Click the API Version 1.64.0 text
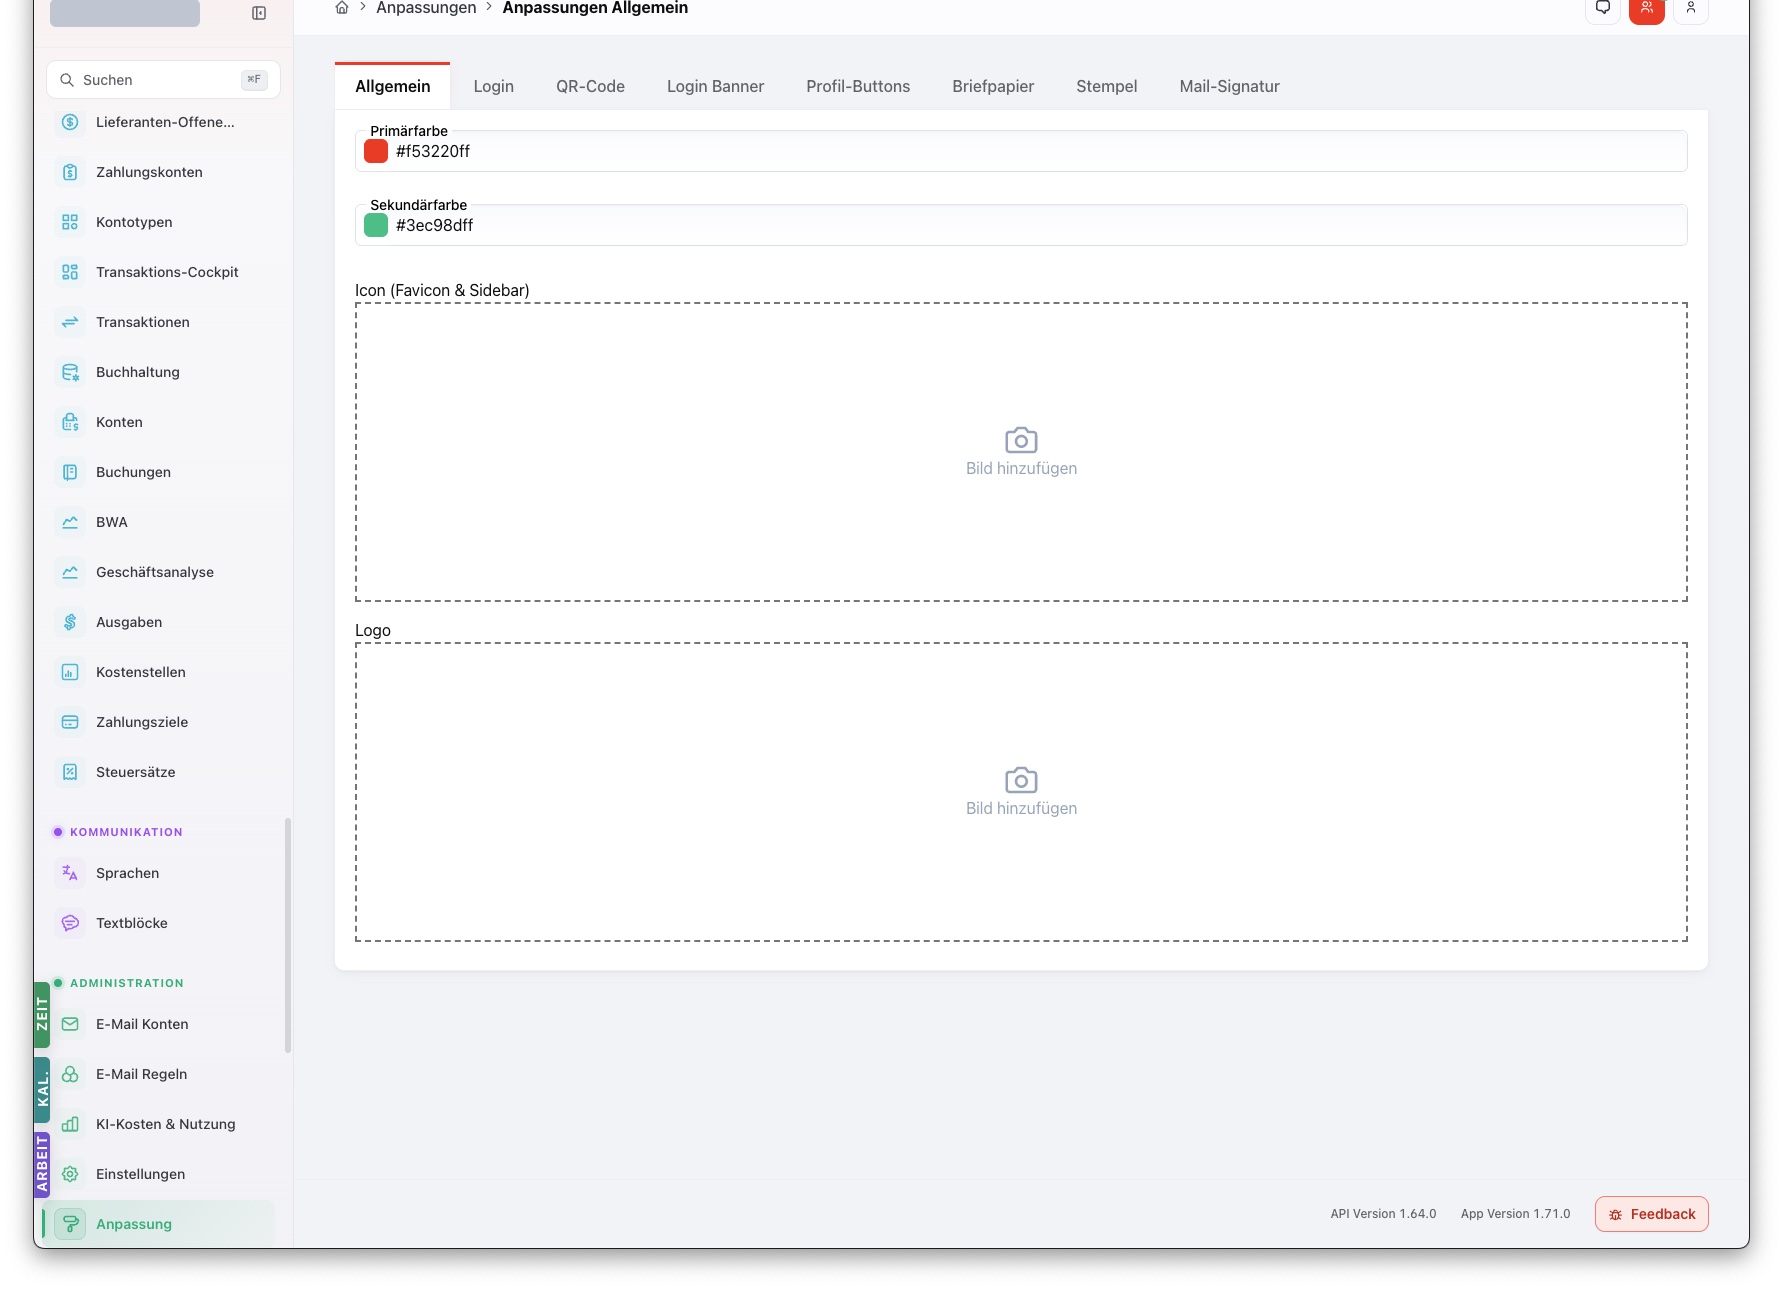 point(1383,1214)
